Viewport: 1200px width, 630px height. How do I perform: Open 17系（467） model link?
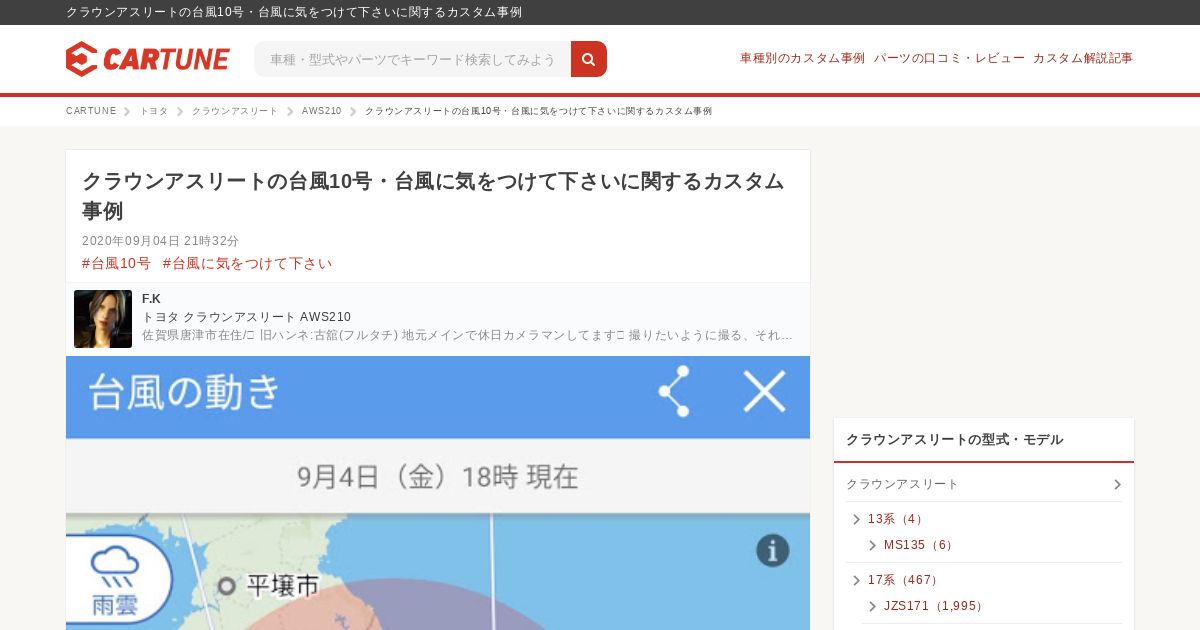tap(905, 580)
